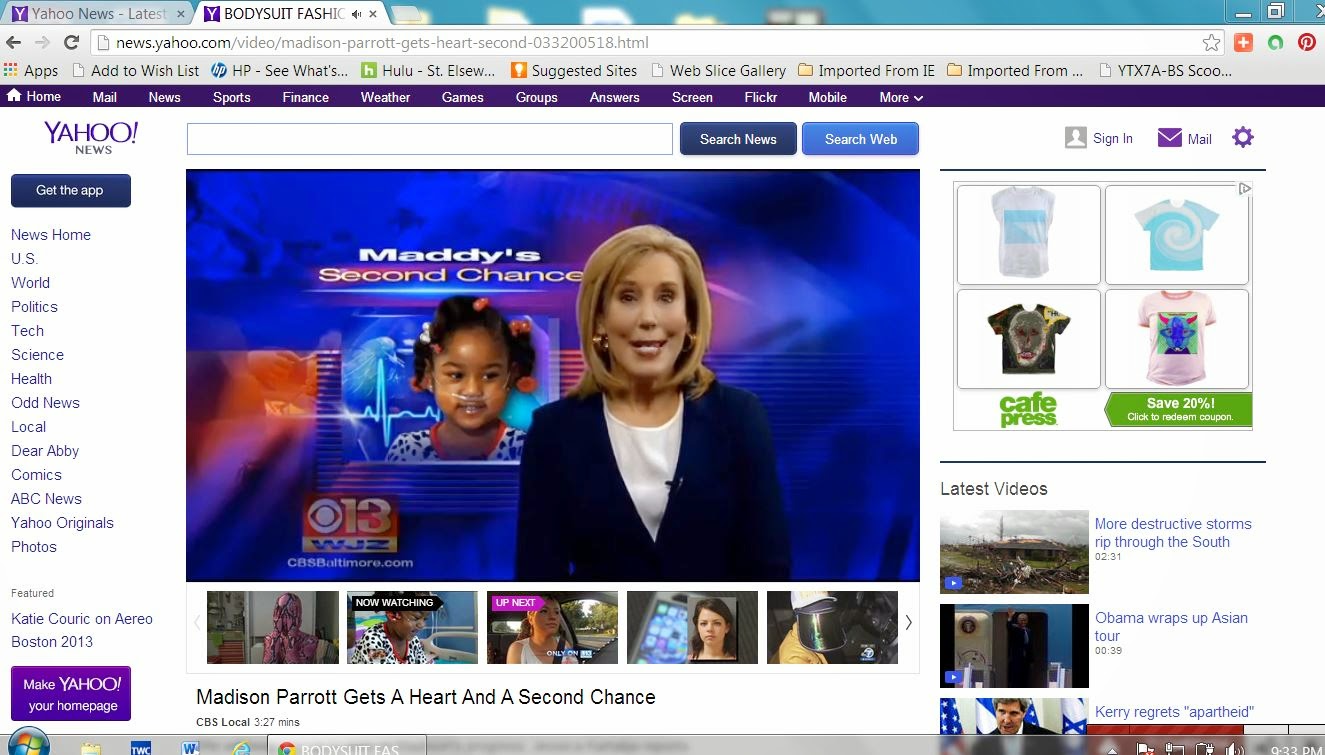Viewport: 1325px width, 755px height.
Task: Select the phone and mugshot thumbnail
Action: pos(692,627)
